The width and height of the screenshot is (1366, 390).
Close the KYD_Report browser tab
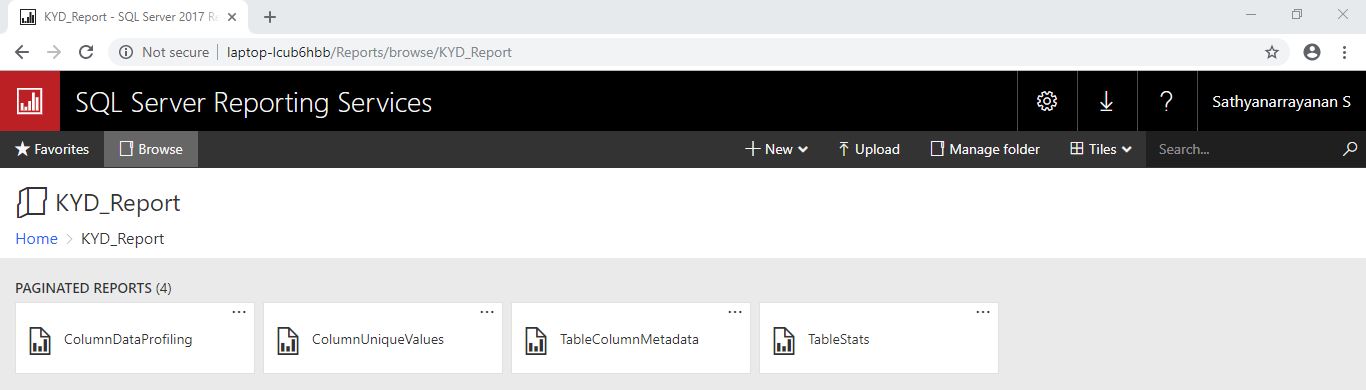click(x=232, y=17)
